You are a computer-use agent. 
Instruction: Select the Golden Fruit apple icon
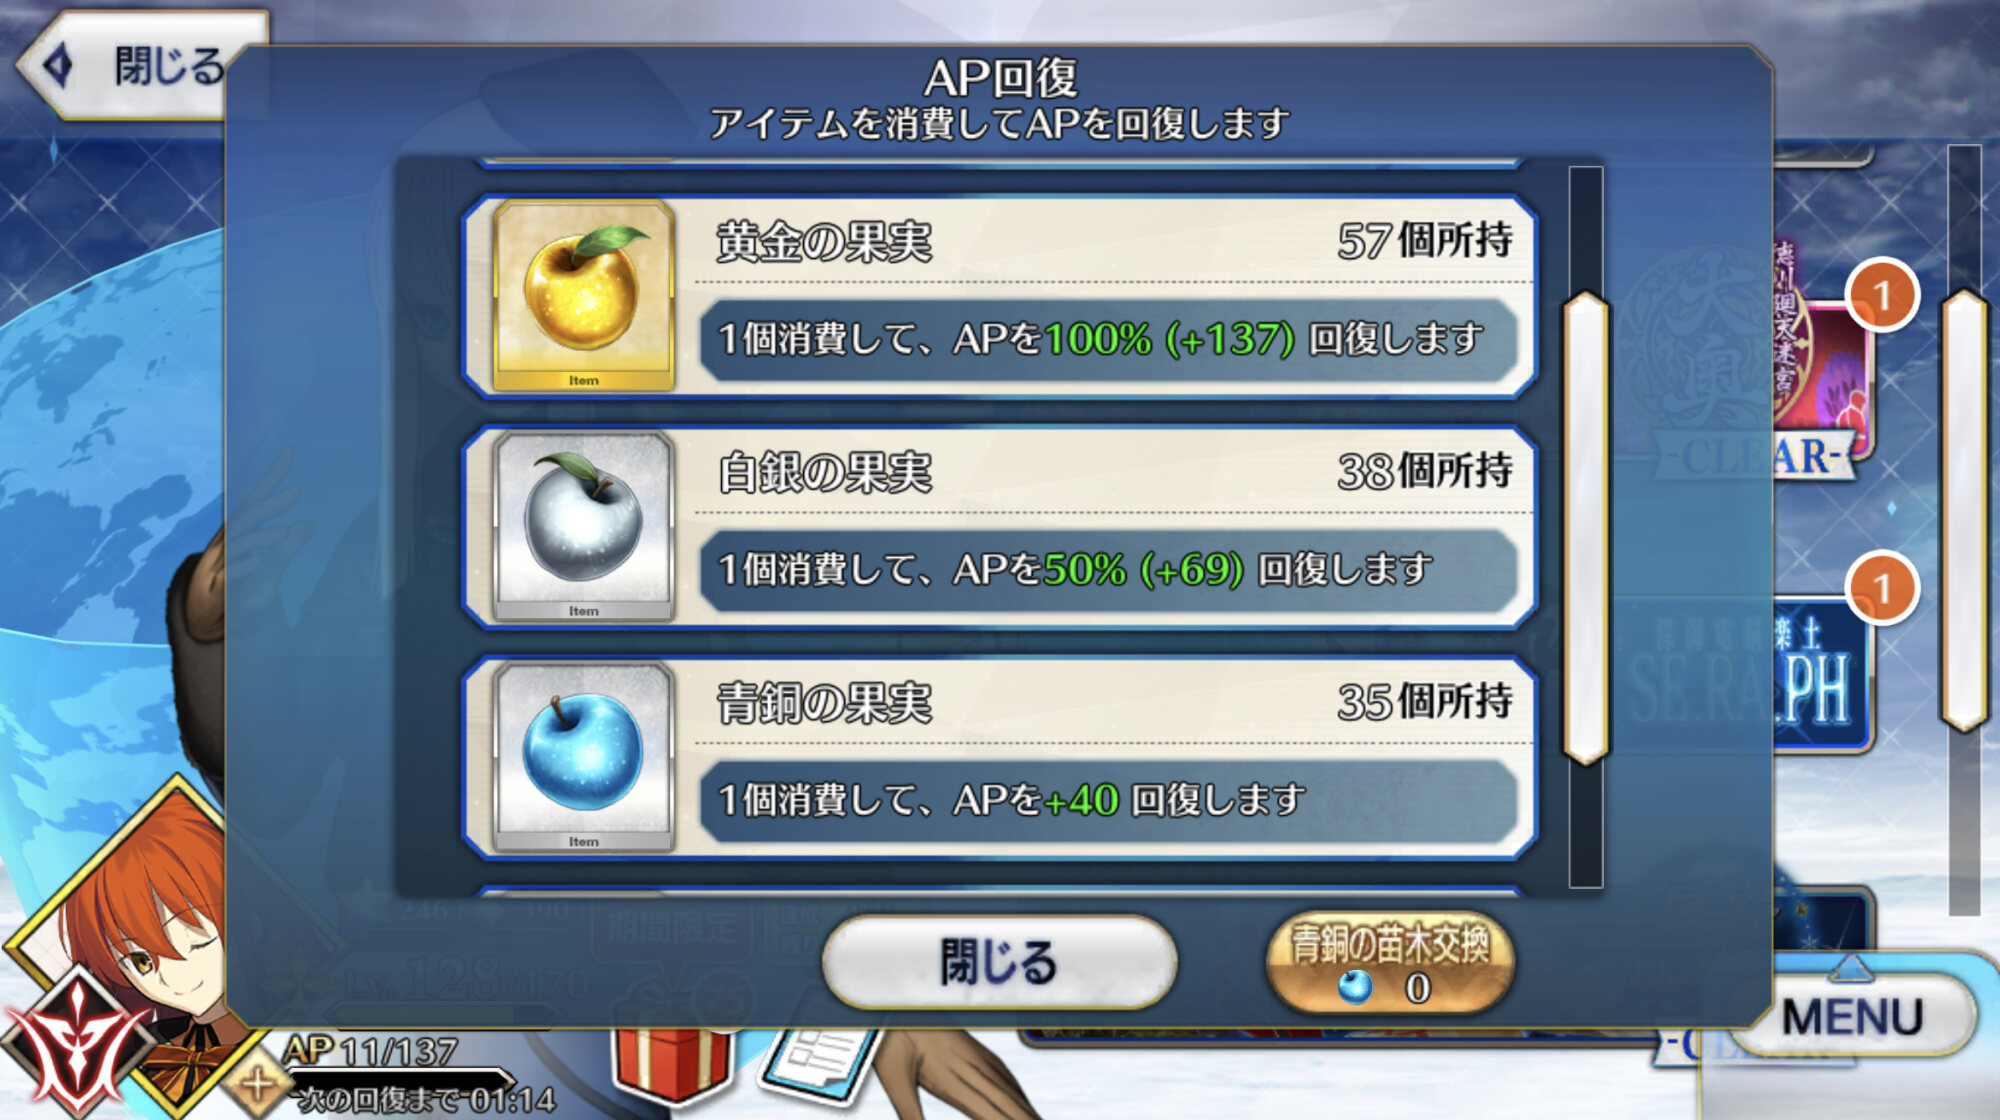(584, 296)
